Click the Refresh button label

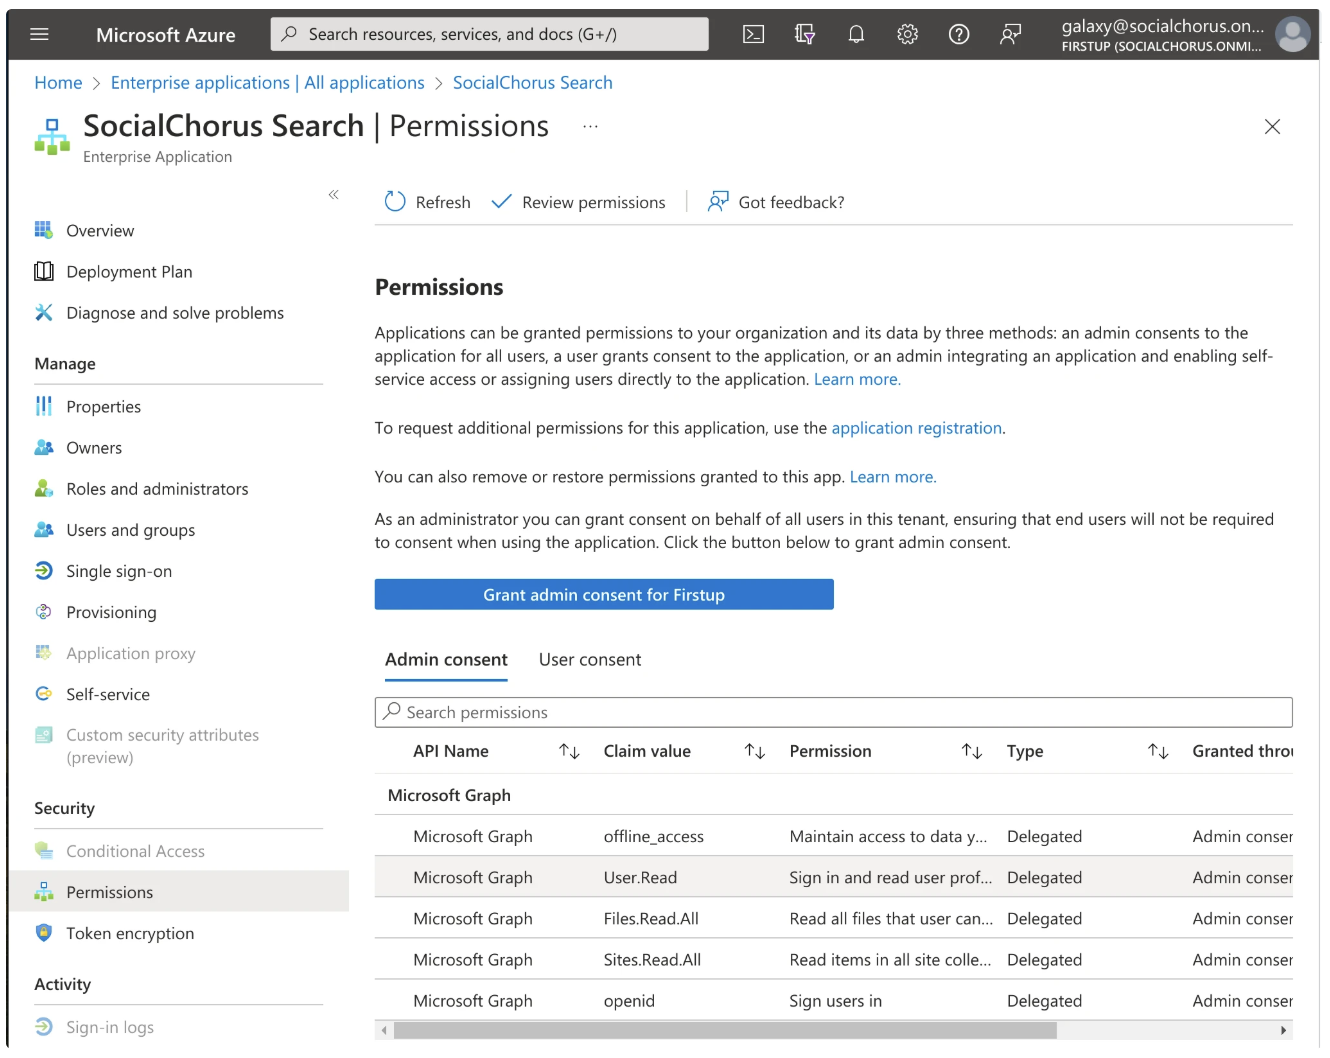[443, 202]
